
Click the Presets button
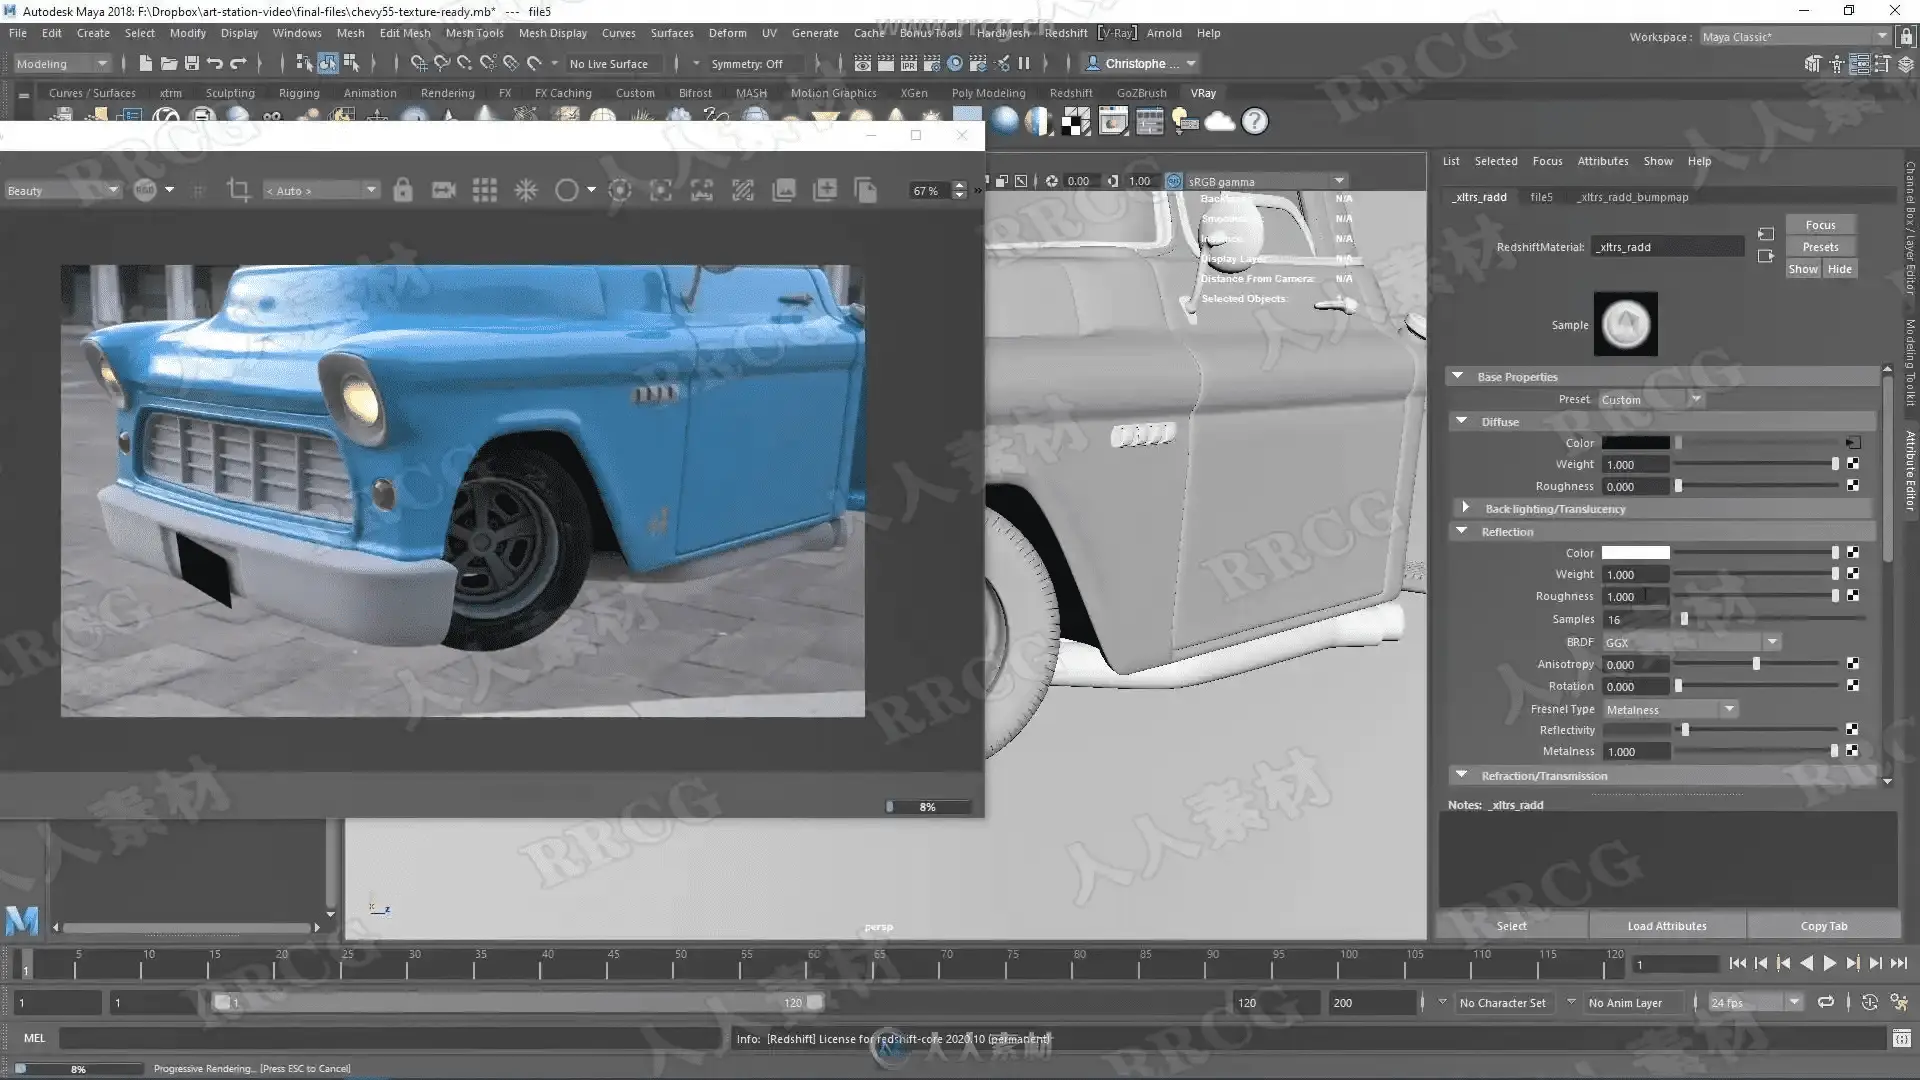click(1820, 247)
